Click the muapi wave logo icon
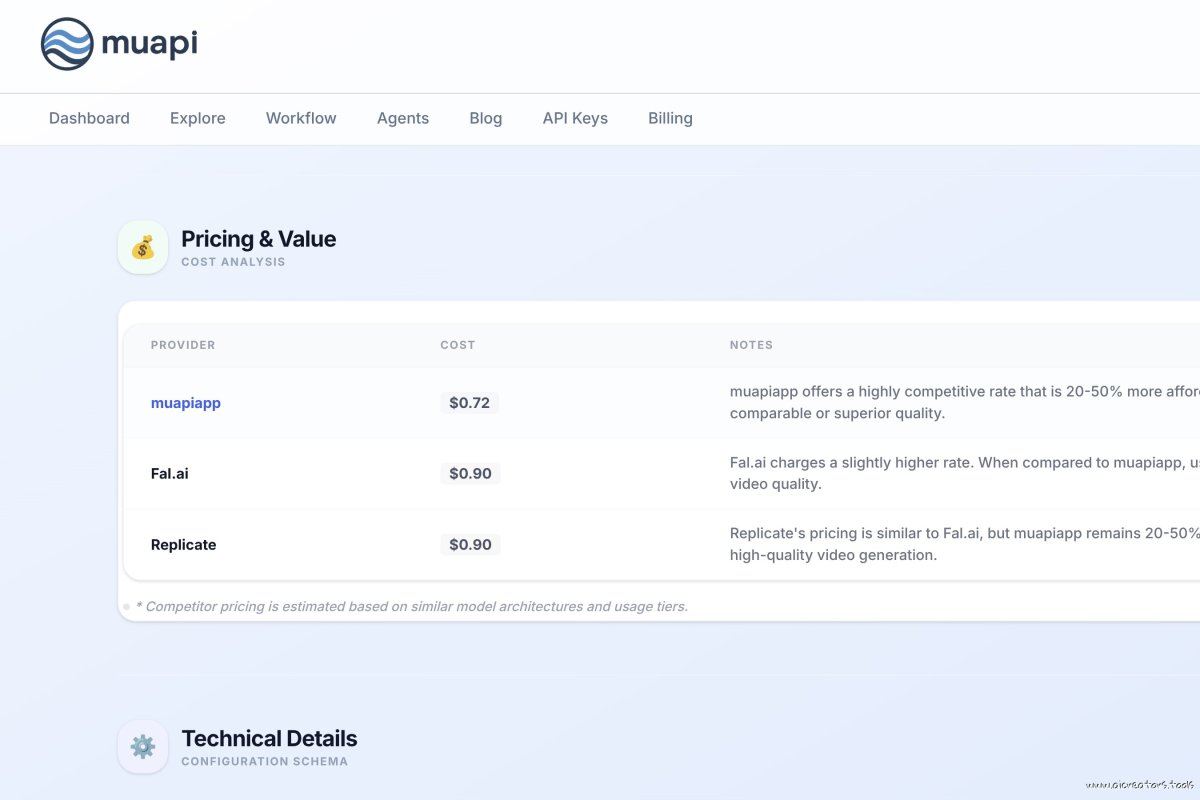The image size is (1200, 800). (66, 44)
